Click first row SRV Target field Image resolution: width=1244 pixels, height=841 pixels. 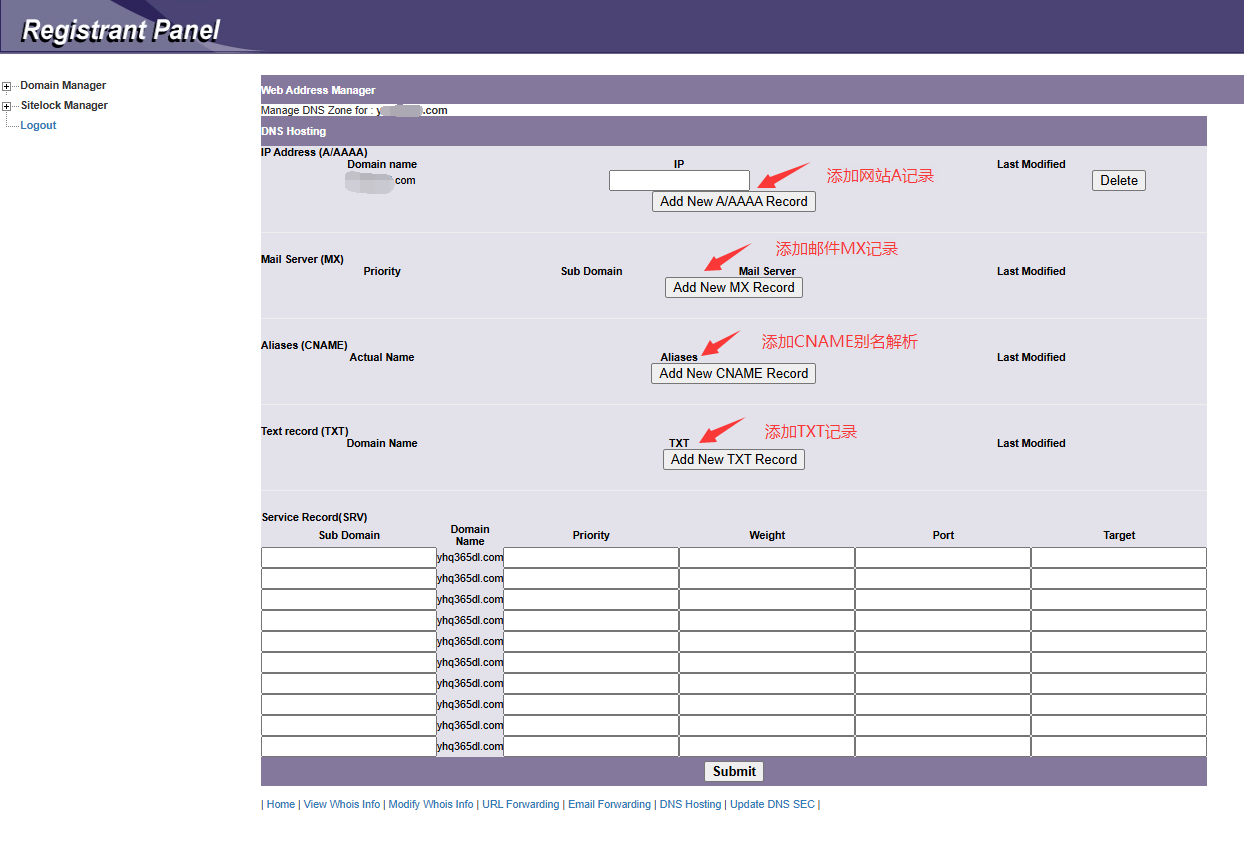point(1118,558)
